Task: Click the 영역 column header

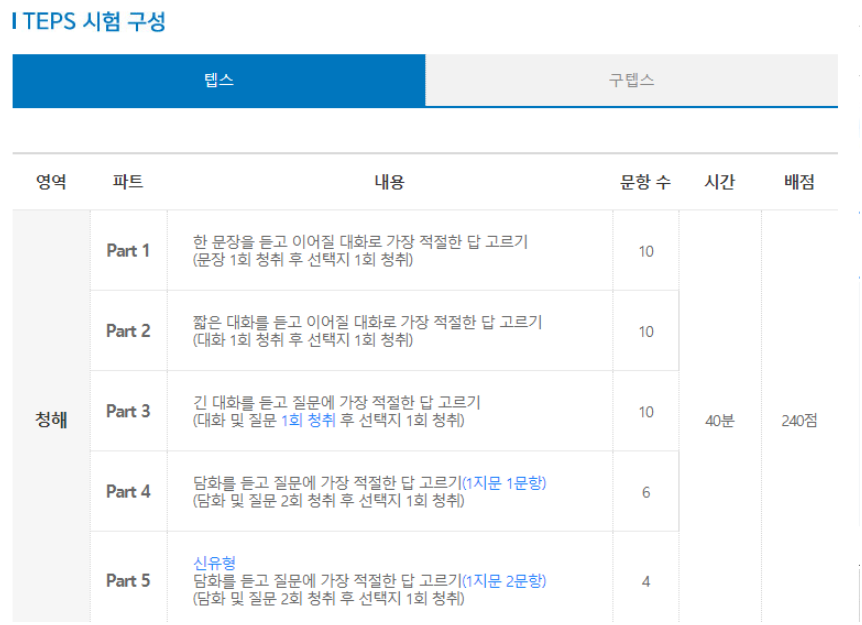Action: pos(51,181)
